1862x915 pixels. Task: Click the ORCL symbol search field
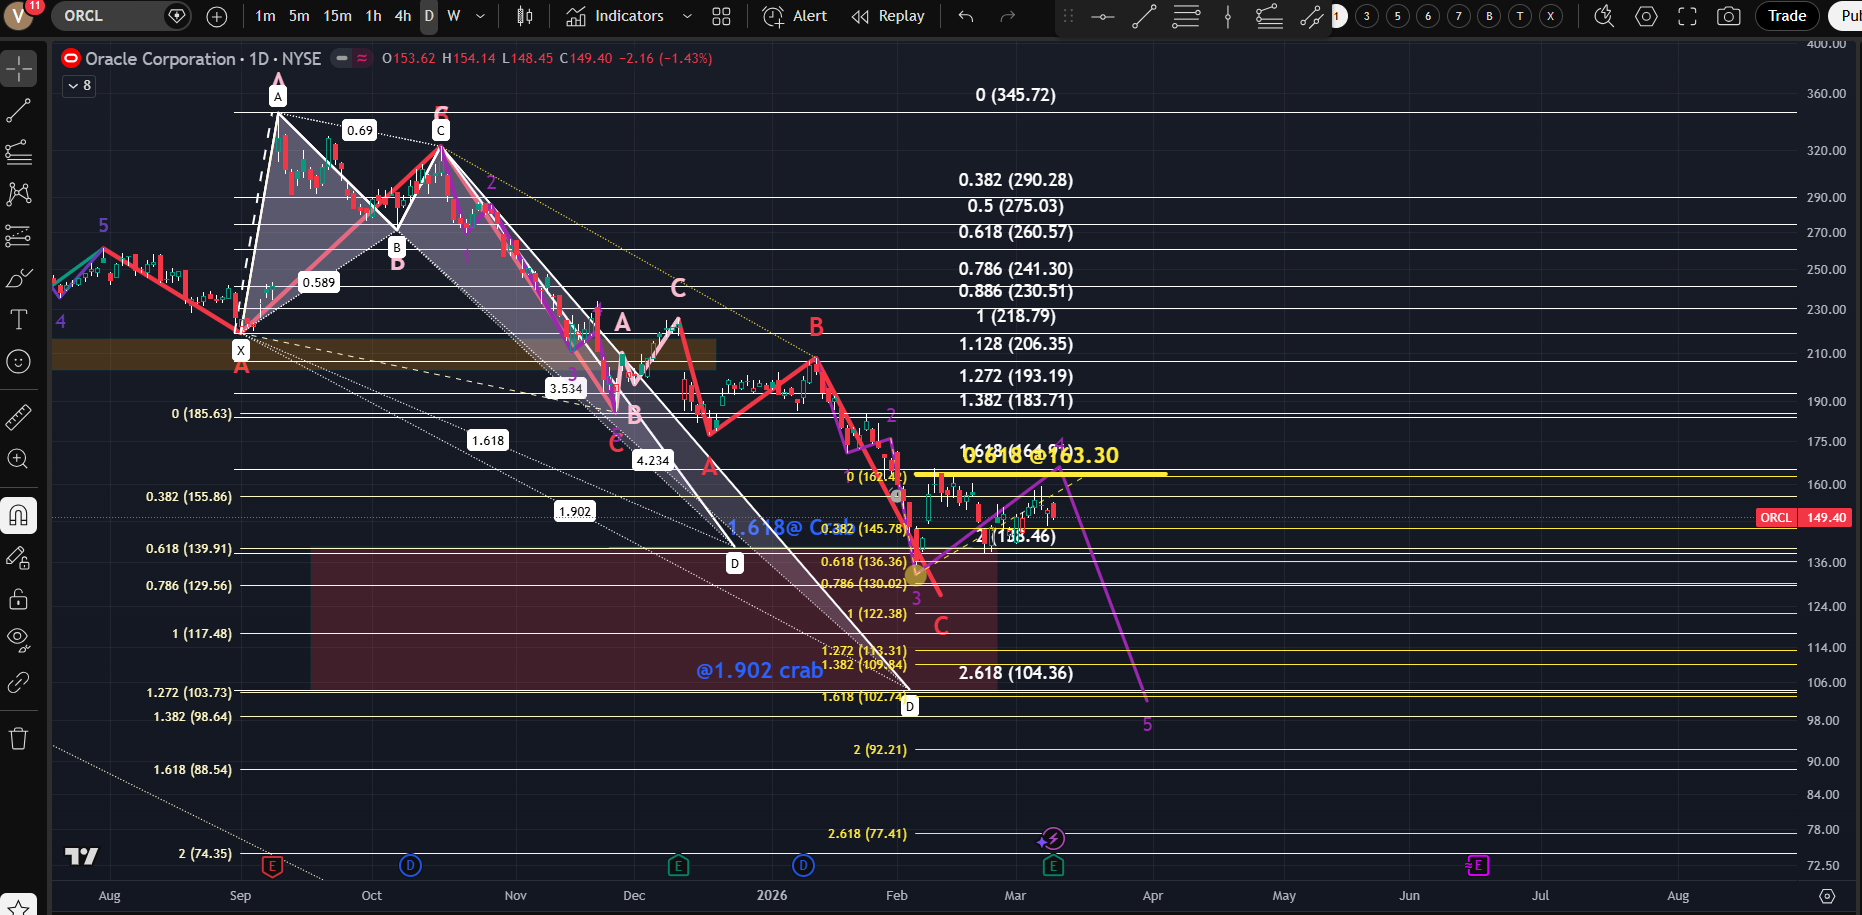point(108,16)
